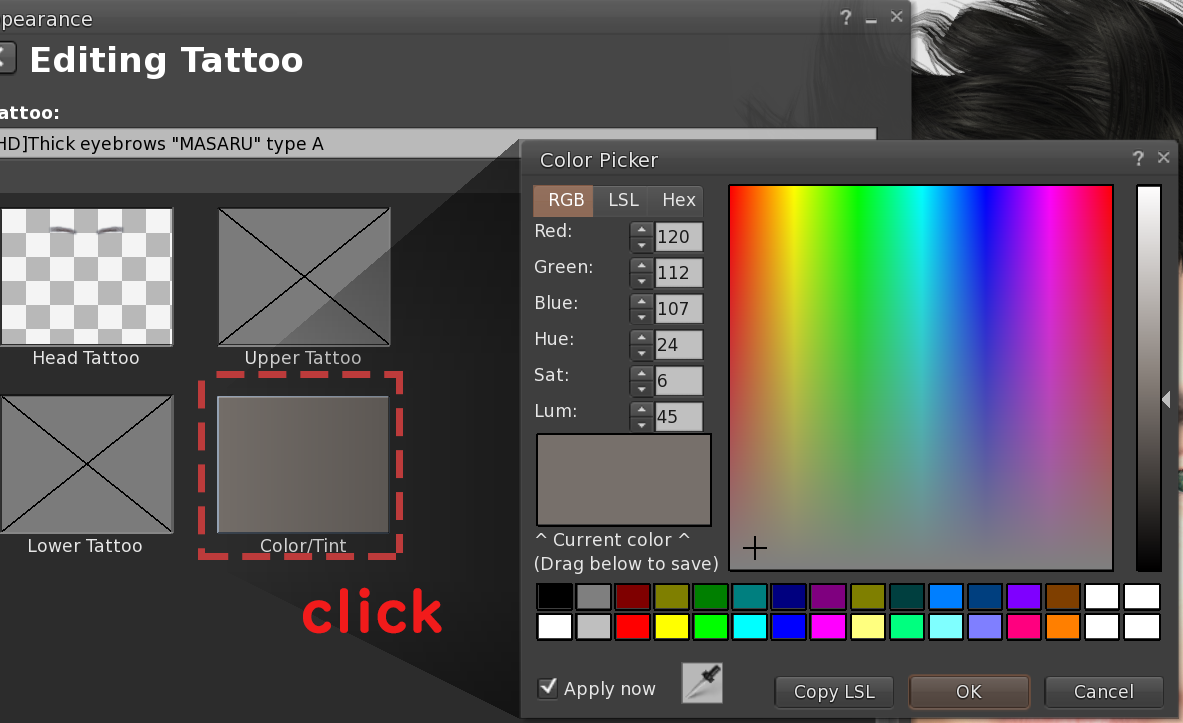Open the empty Upper Tattoo texture slot
The width and height of the screenshot is (1183, 723).
[304, 277]
